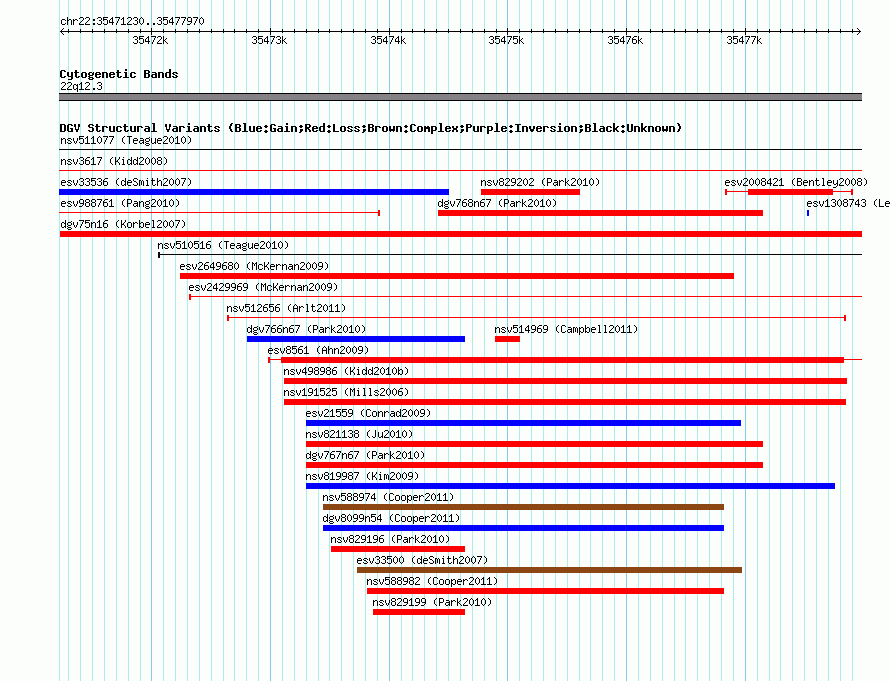Click the 35475k ruler position label

point(506,40)
